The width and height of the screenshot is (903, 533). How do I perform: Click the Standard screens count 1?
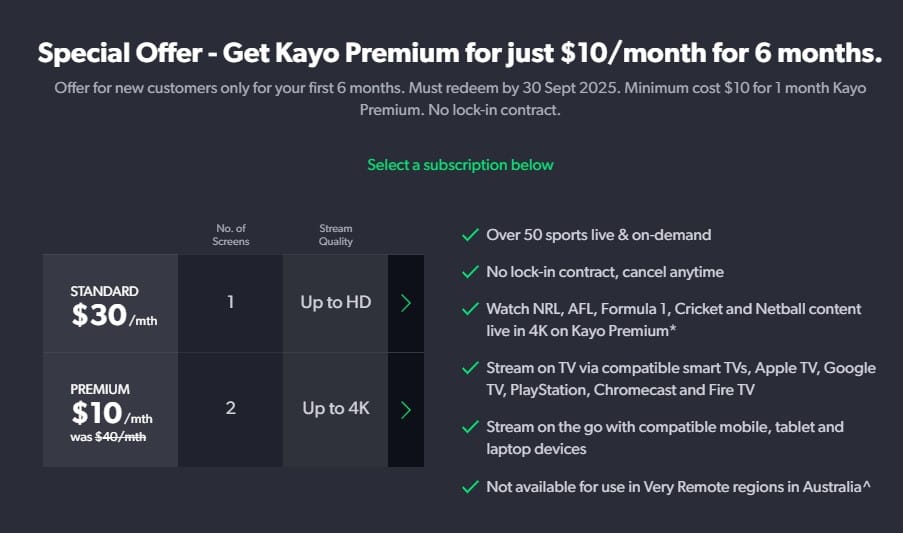[x=230, y=303]
